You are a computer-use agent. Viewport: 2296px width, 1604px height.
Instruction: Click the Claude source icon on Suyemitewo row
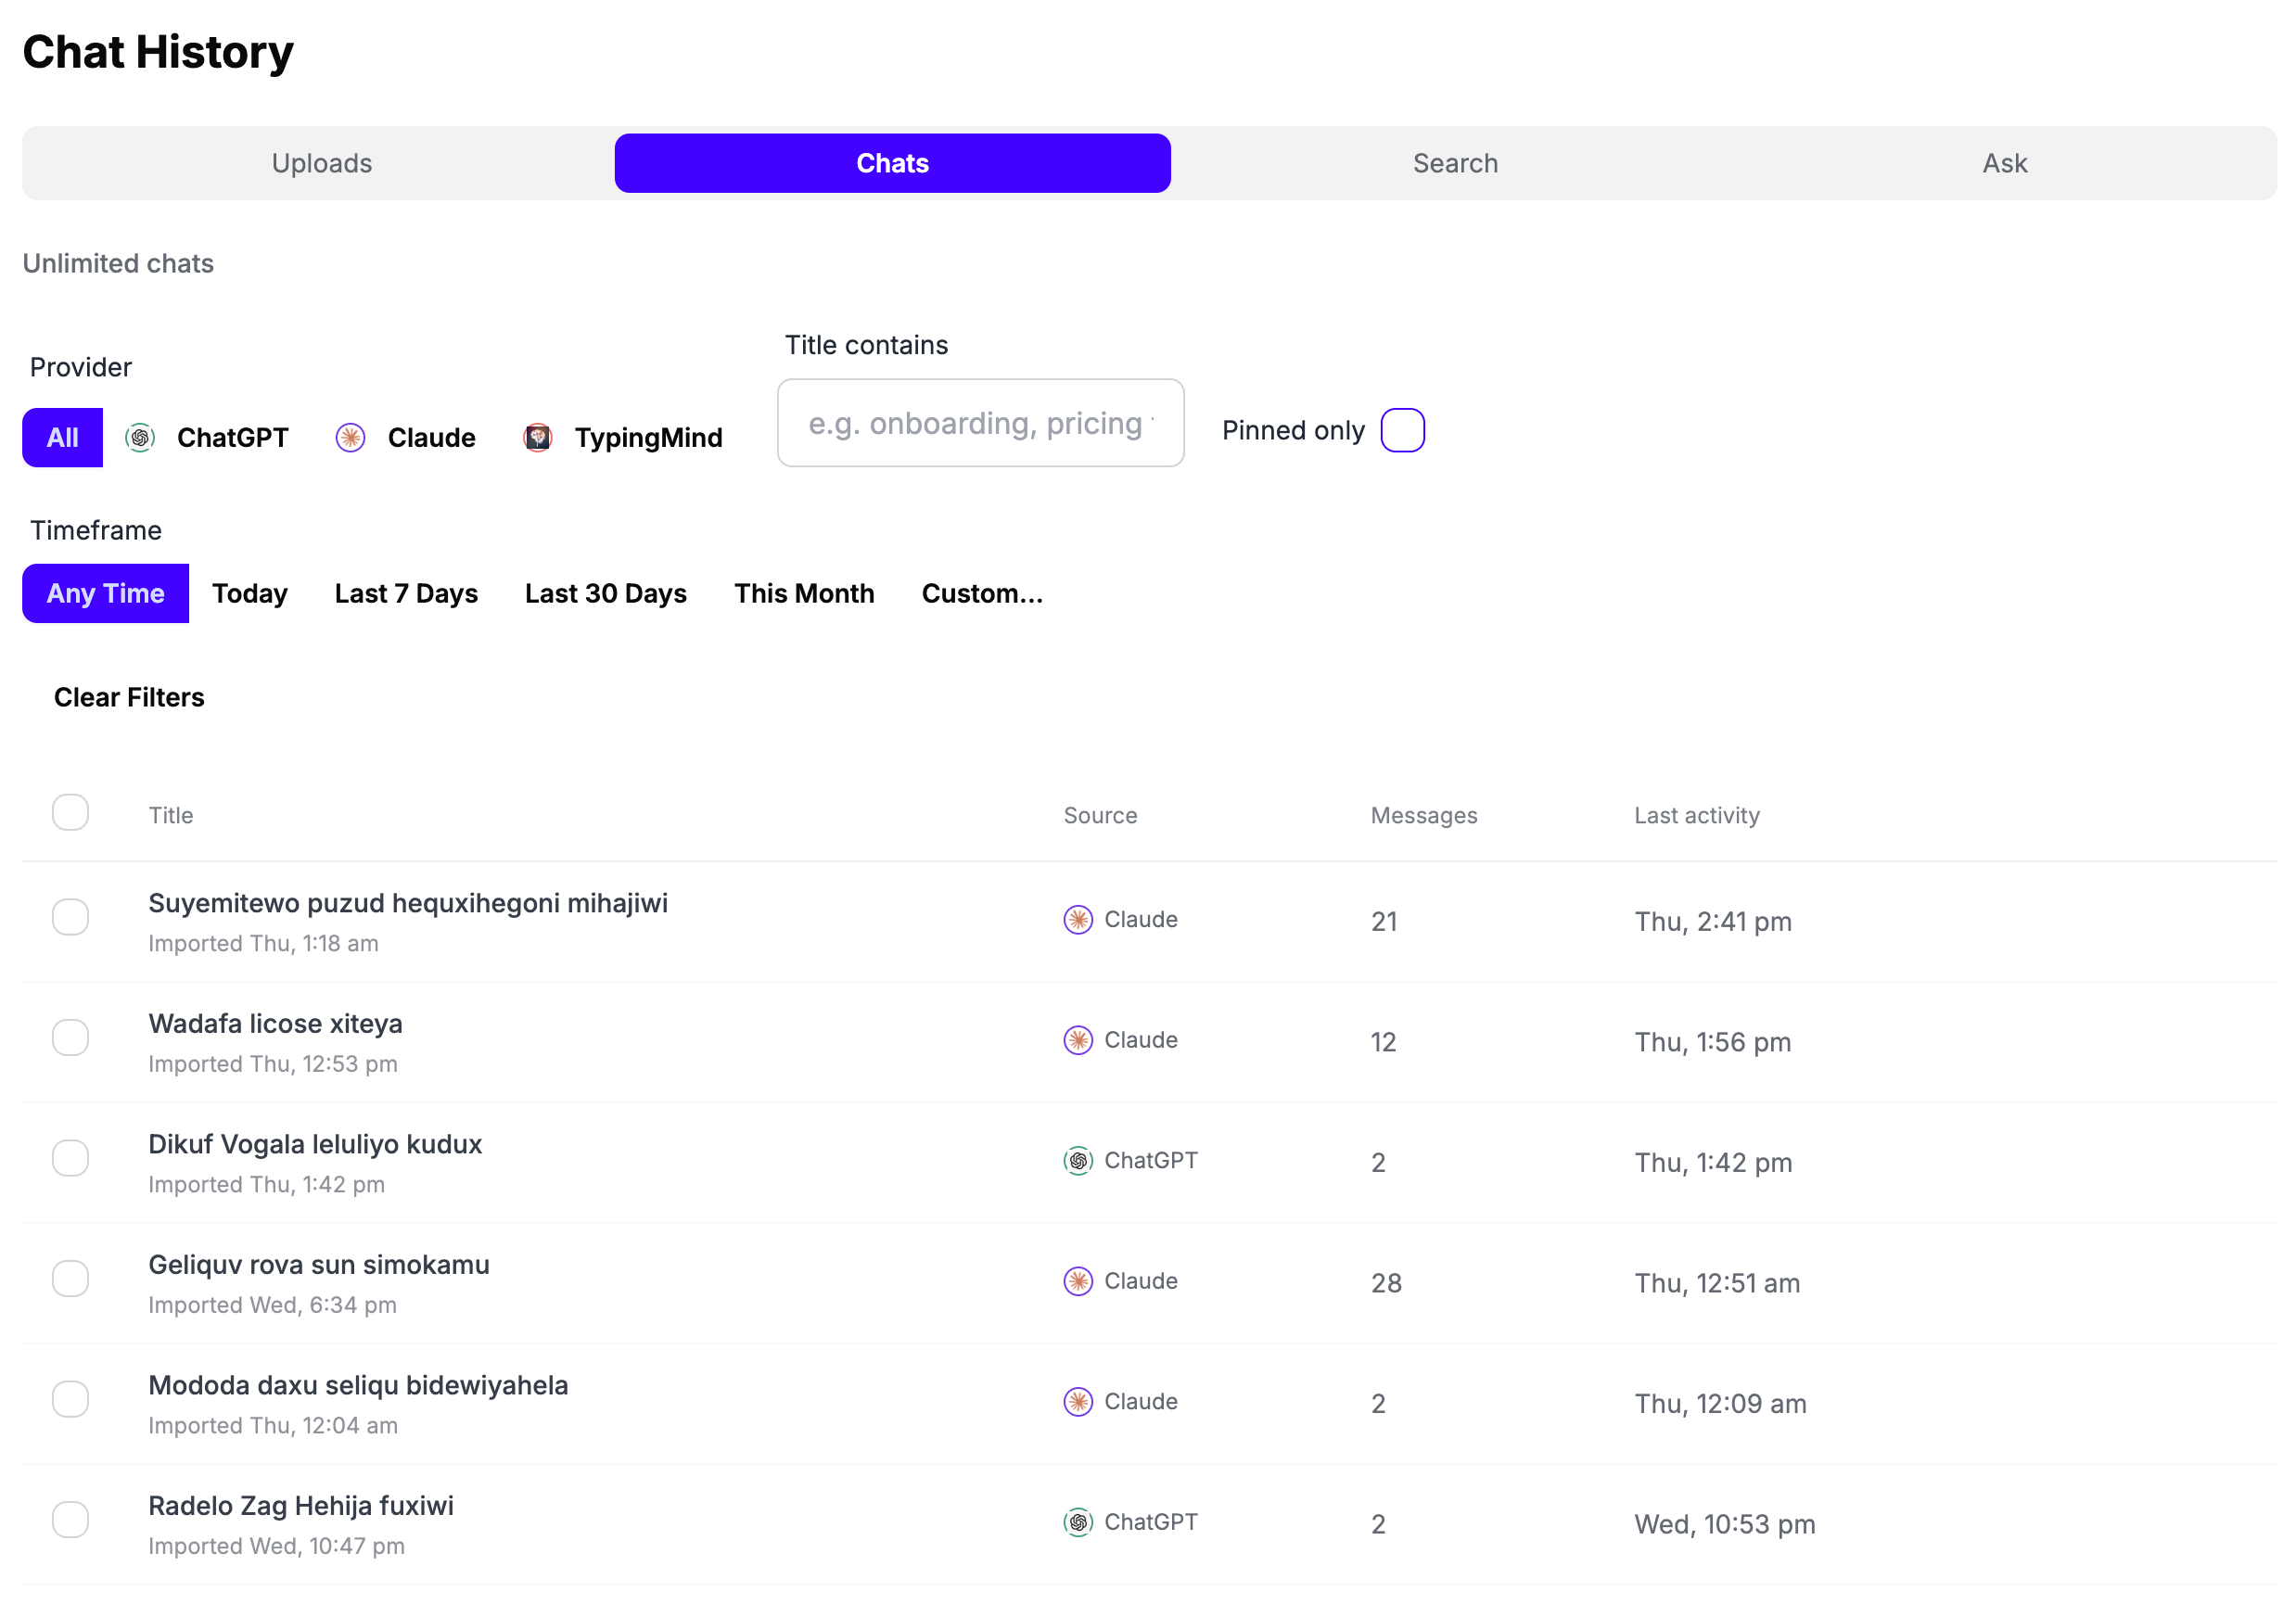pyautogui.click(x=1077, y=920)
